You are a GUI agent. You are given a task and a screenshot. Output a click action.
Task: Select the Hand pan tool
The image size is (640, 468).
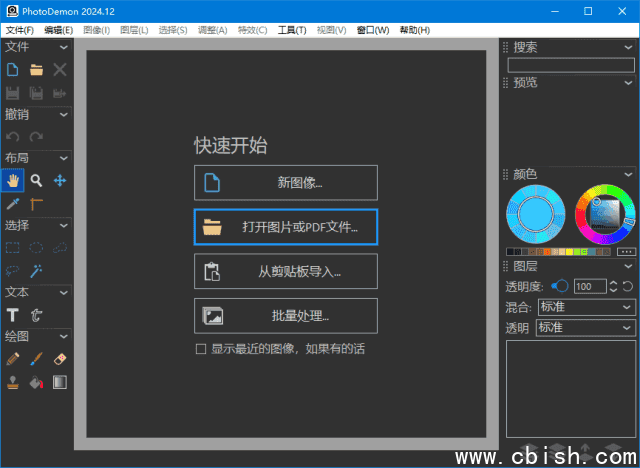coord(13,180)
